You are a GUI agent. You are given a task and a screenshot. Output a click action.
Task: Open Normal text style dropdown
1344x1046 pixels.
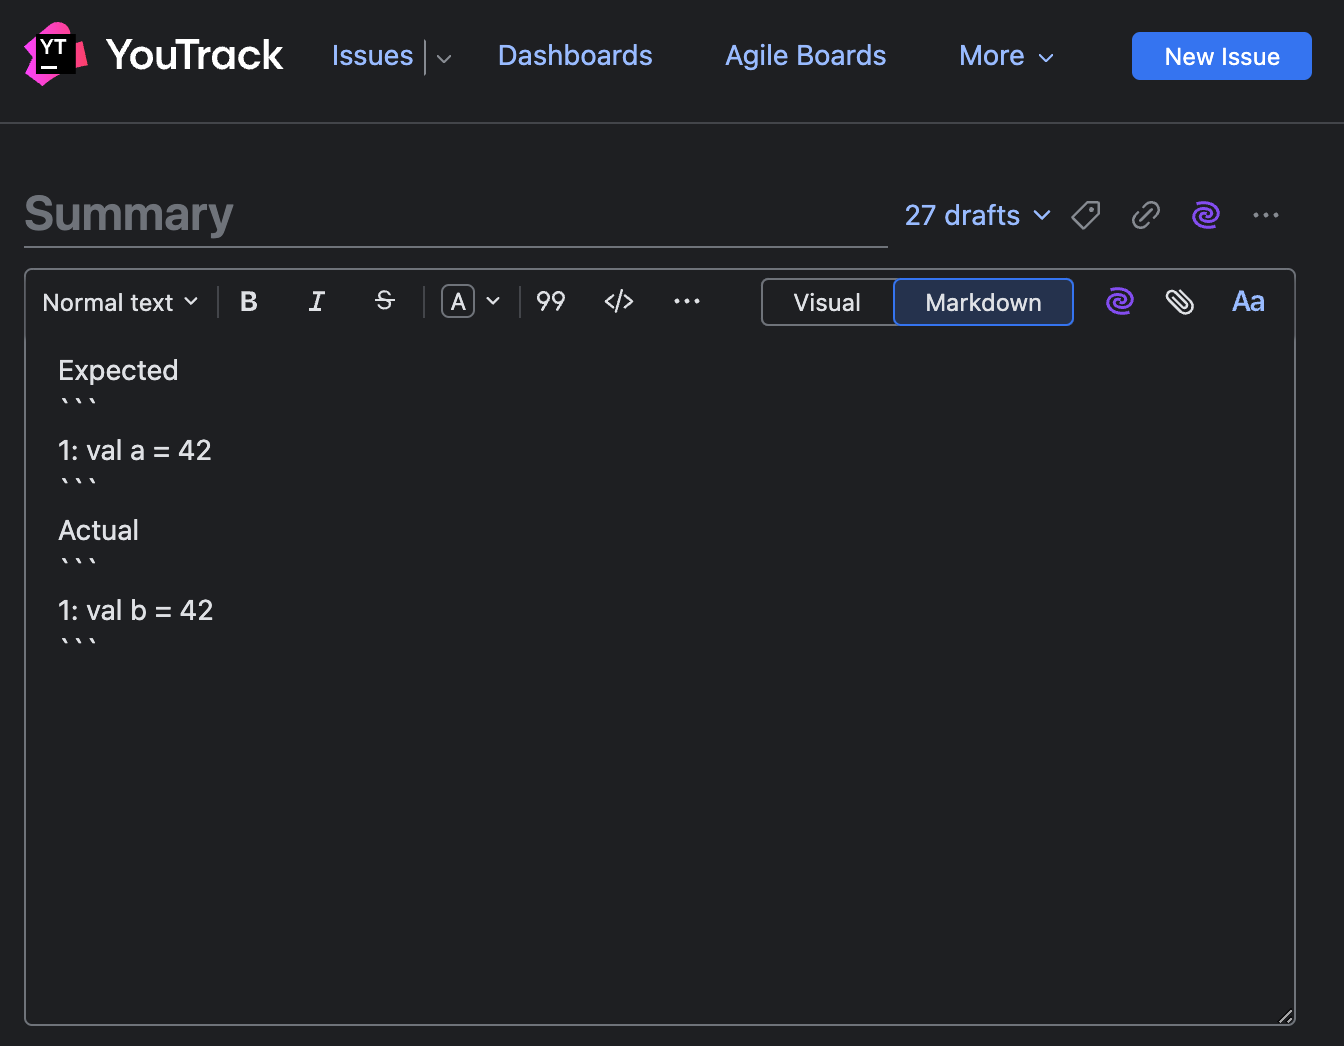pyautogui.click(x=120, y=302)
